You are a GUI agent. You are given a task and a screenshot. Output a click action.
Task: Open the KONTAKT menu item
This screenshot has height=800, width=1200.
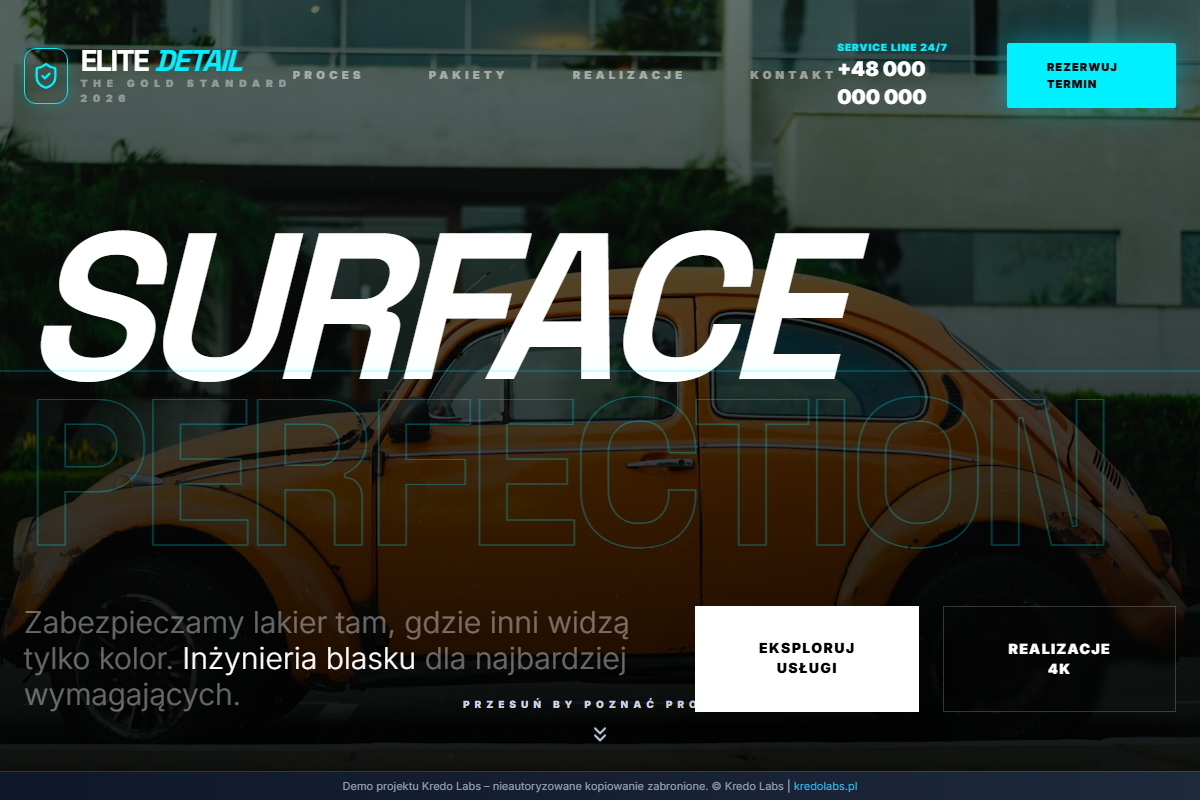coord(792,75)
